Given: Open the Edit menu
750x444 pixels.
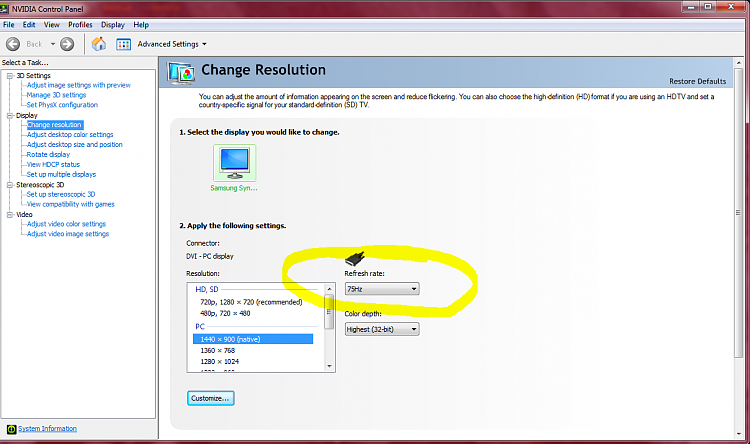Looking at the screenshot, I should (29, 25).
